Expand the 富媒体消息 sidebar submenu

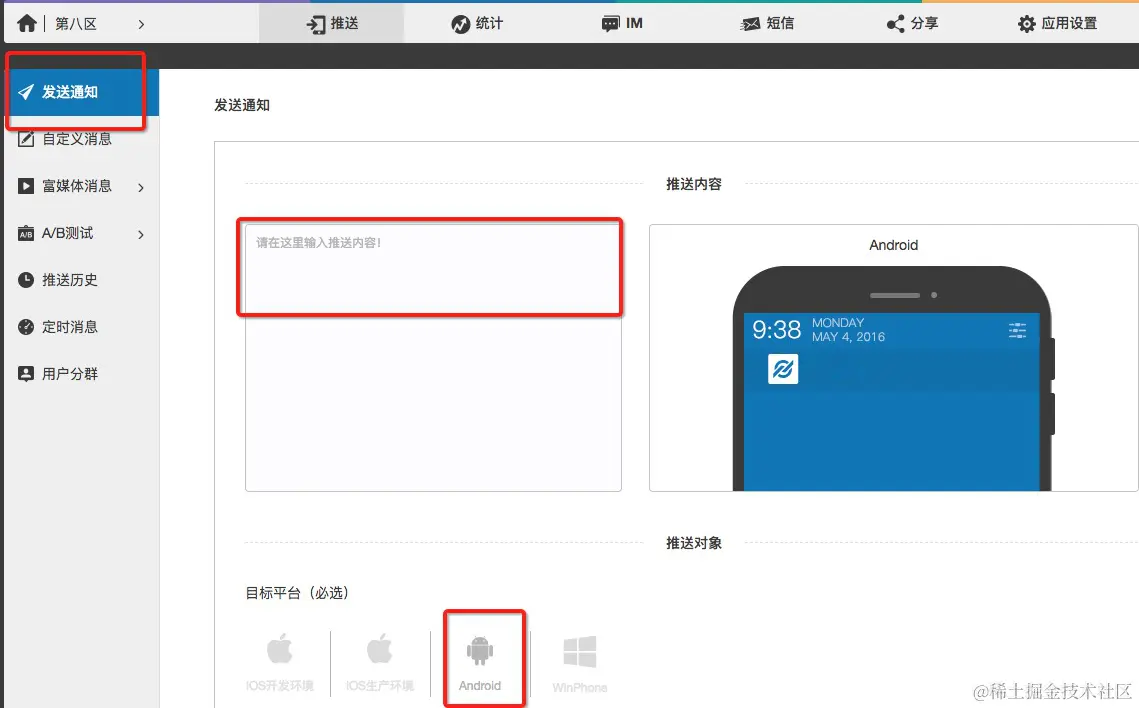[x=75, y=185]
